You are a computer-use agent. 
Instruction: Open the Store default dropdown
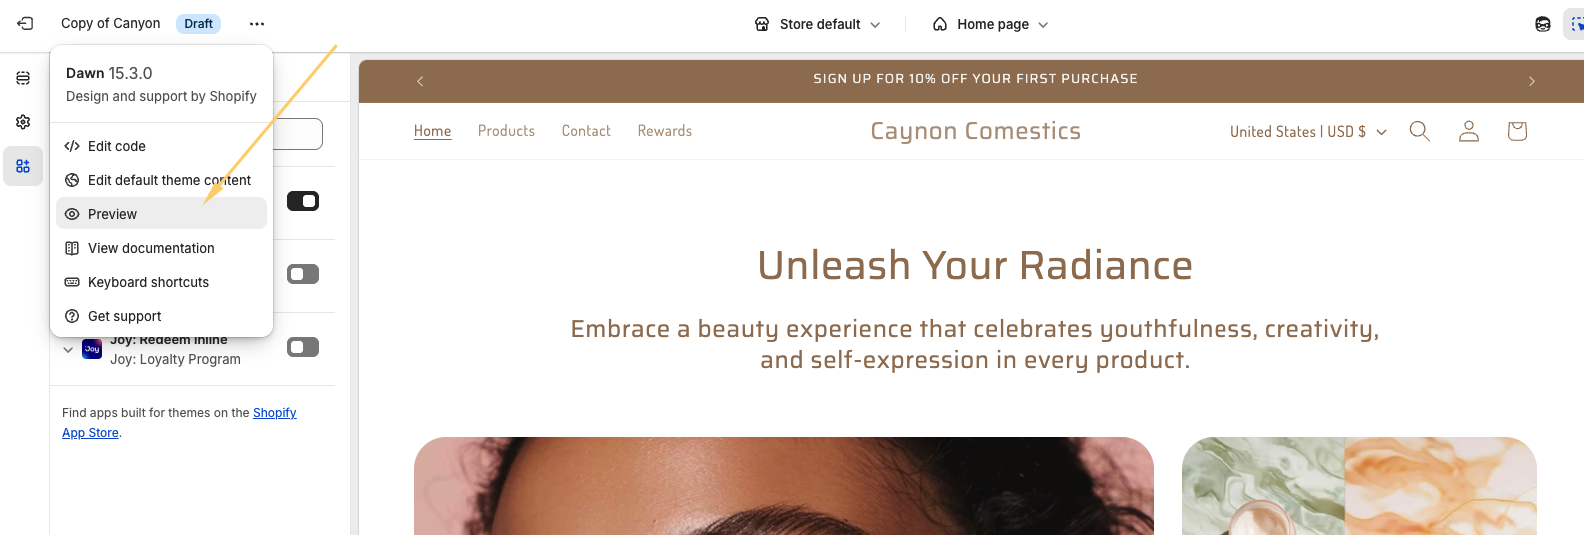[x=818, y=24]
